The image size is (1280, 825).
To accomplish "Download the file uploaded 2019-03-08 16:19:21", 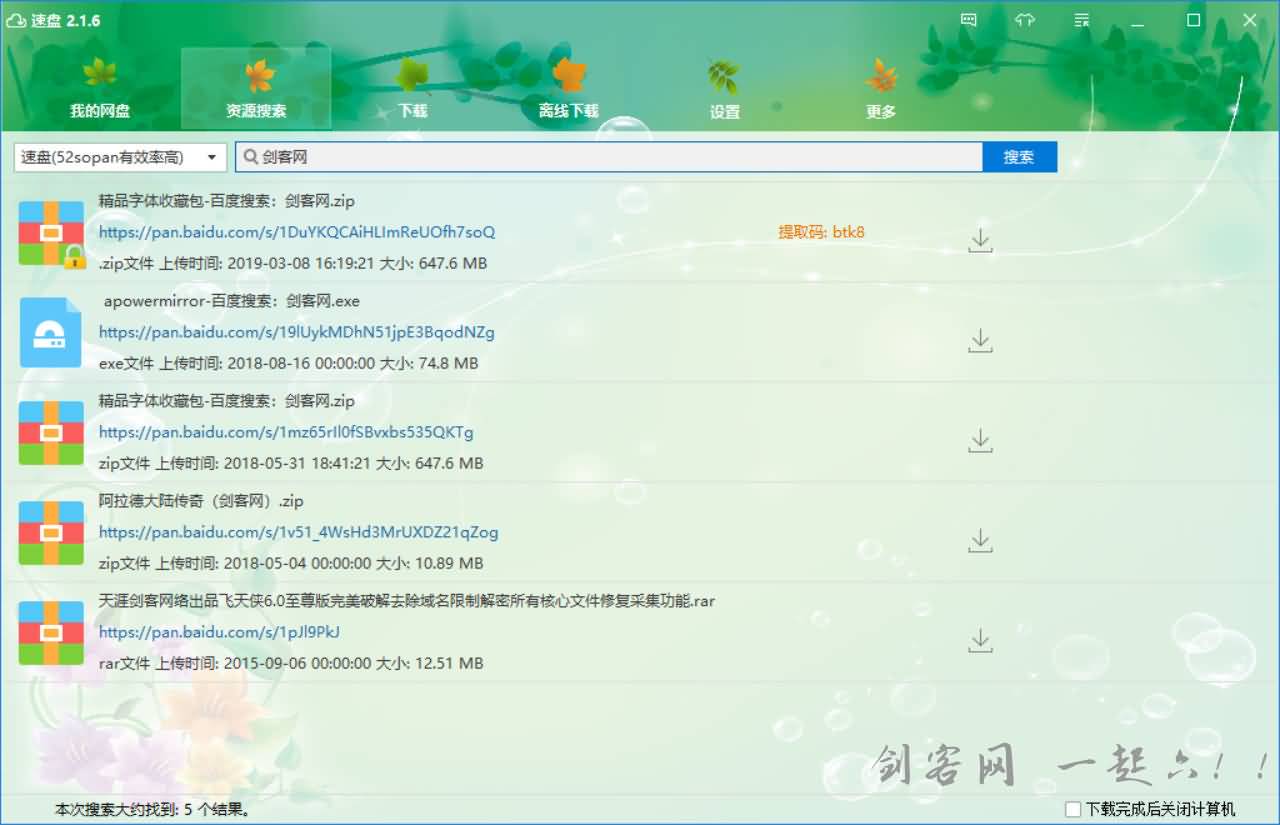I will [980, 241].
